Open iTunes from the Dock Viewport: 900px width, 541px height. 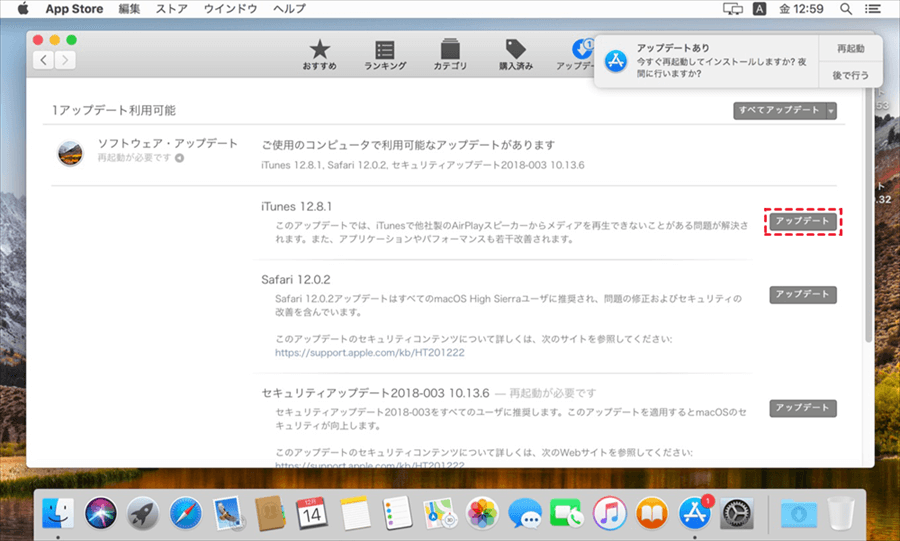coord(609,514)
